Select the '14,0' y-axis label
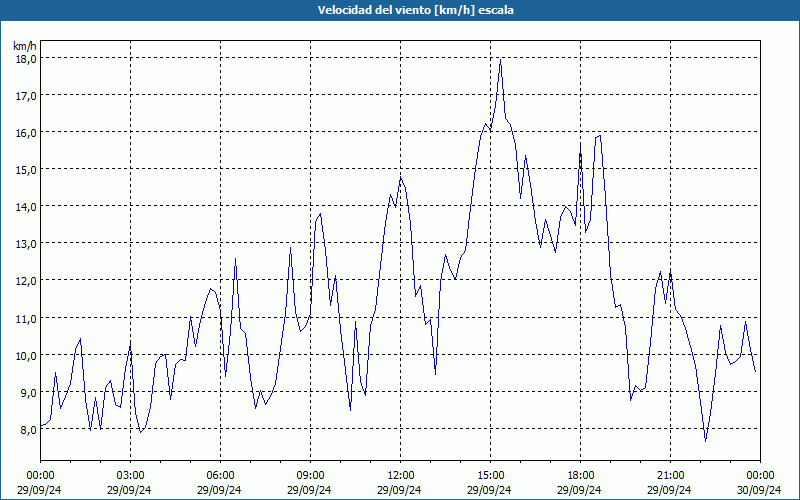The height and width of the screenshot is (500, 800). [26, 207]
